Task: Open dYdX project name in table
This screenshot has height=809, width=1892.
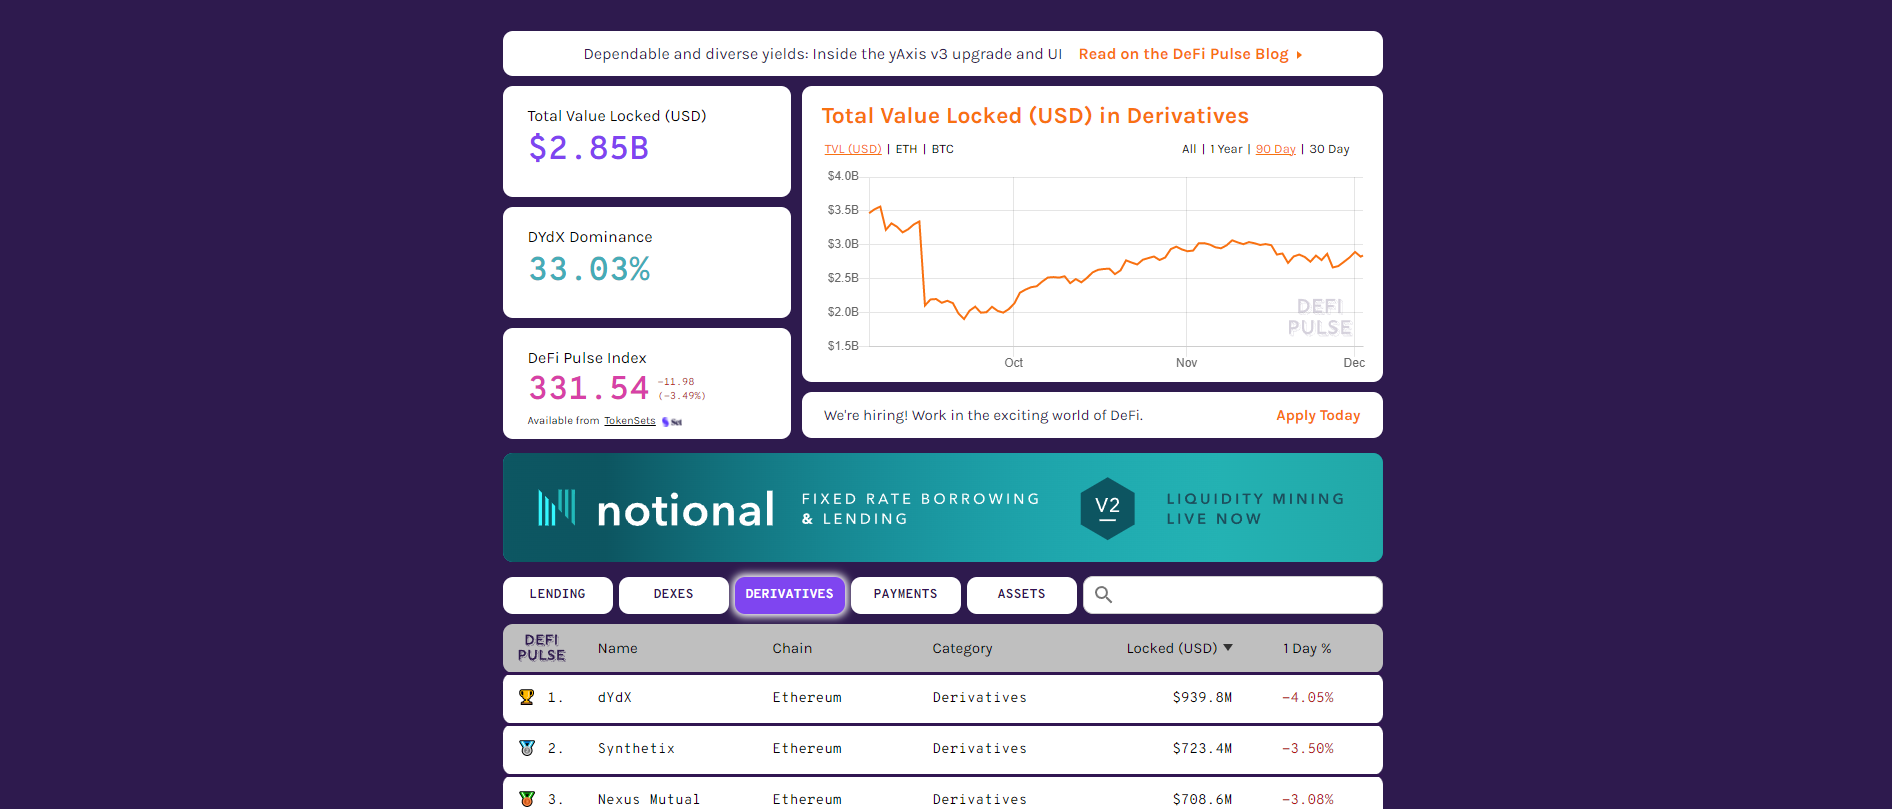Action: point(614,697)
